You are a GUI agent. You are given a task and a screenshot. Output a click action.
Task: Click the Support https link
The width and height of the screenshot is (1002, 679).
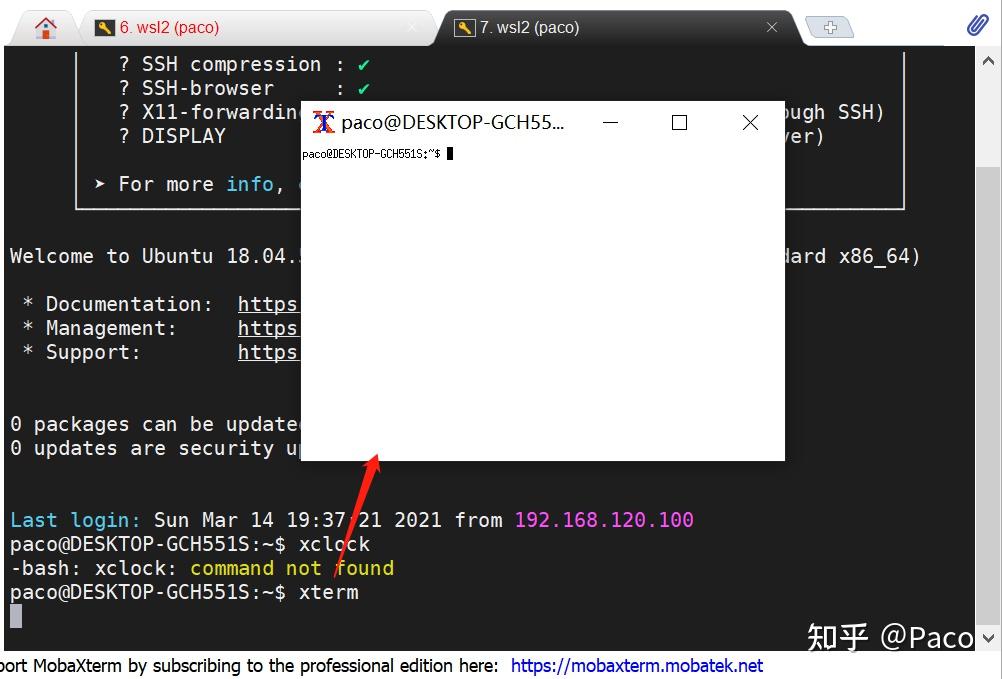268,352
